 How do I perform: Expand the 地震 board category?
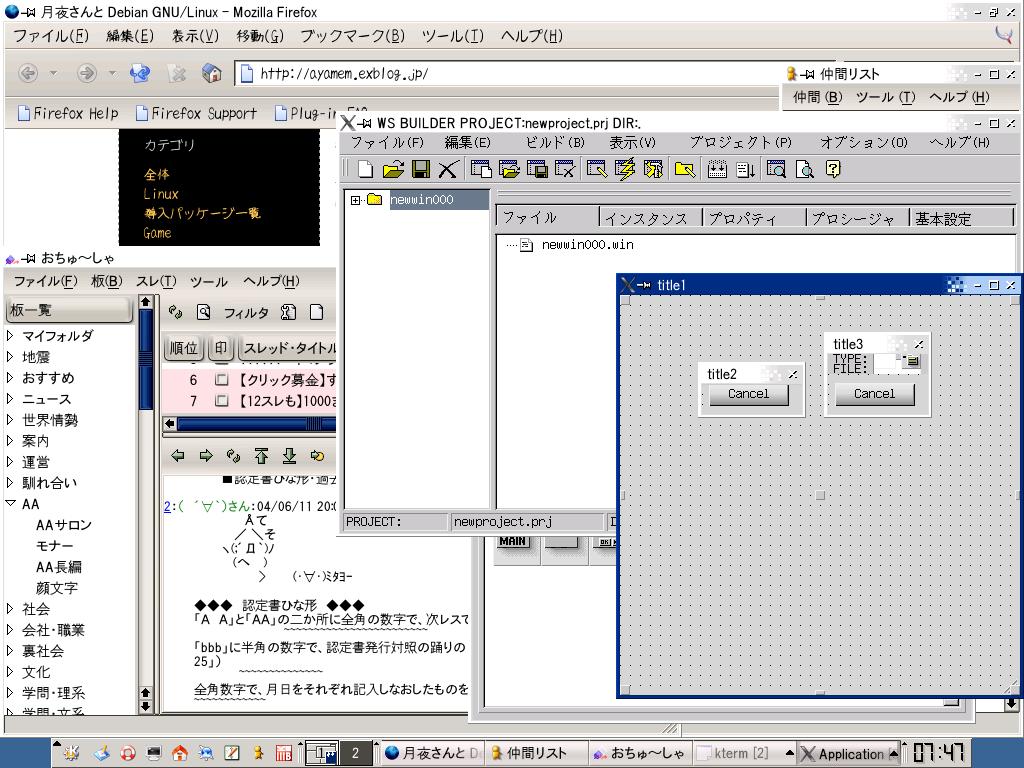click(x=10, y=357)
